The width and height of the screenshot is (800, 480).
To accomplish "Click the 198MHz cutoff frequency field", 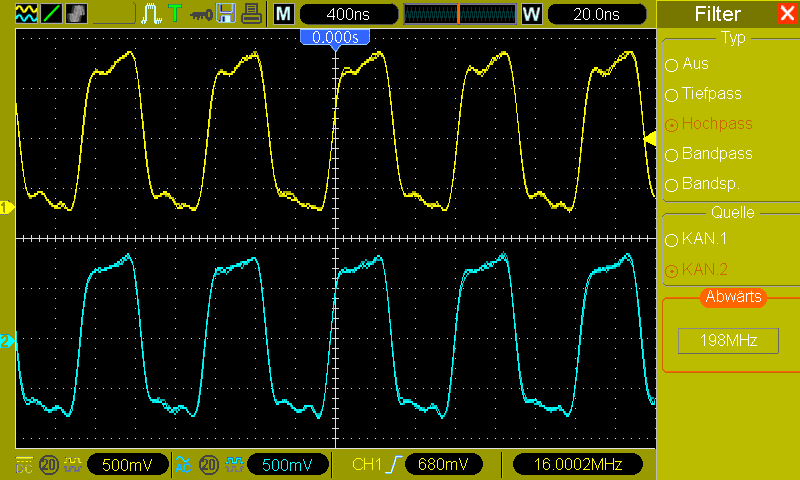I will tap(728, 341).
